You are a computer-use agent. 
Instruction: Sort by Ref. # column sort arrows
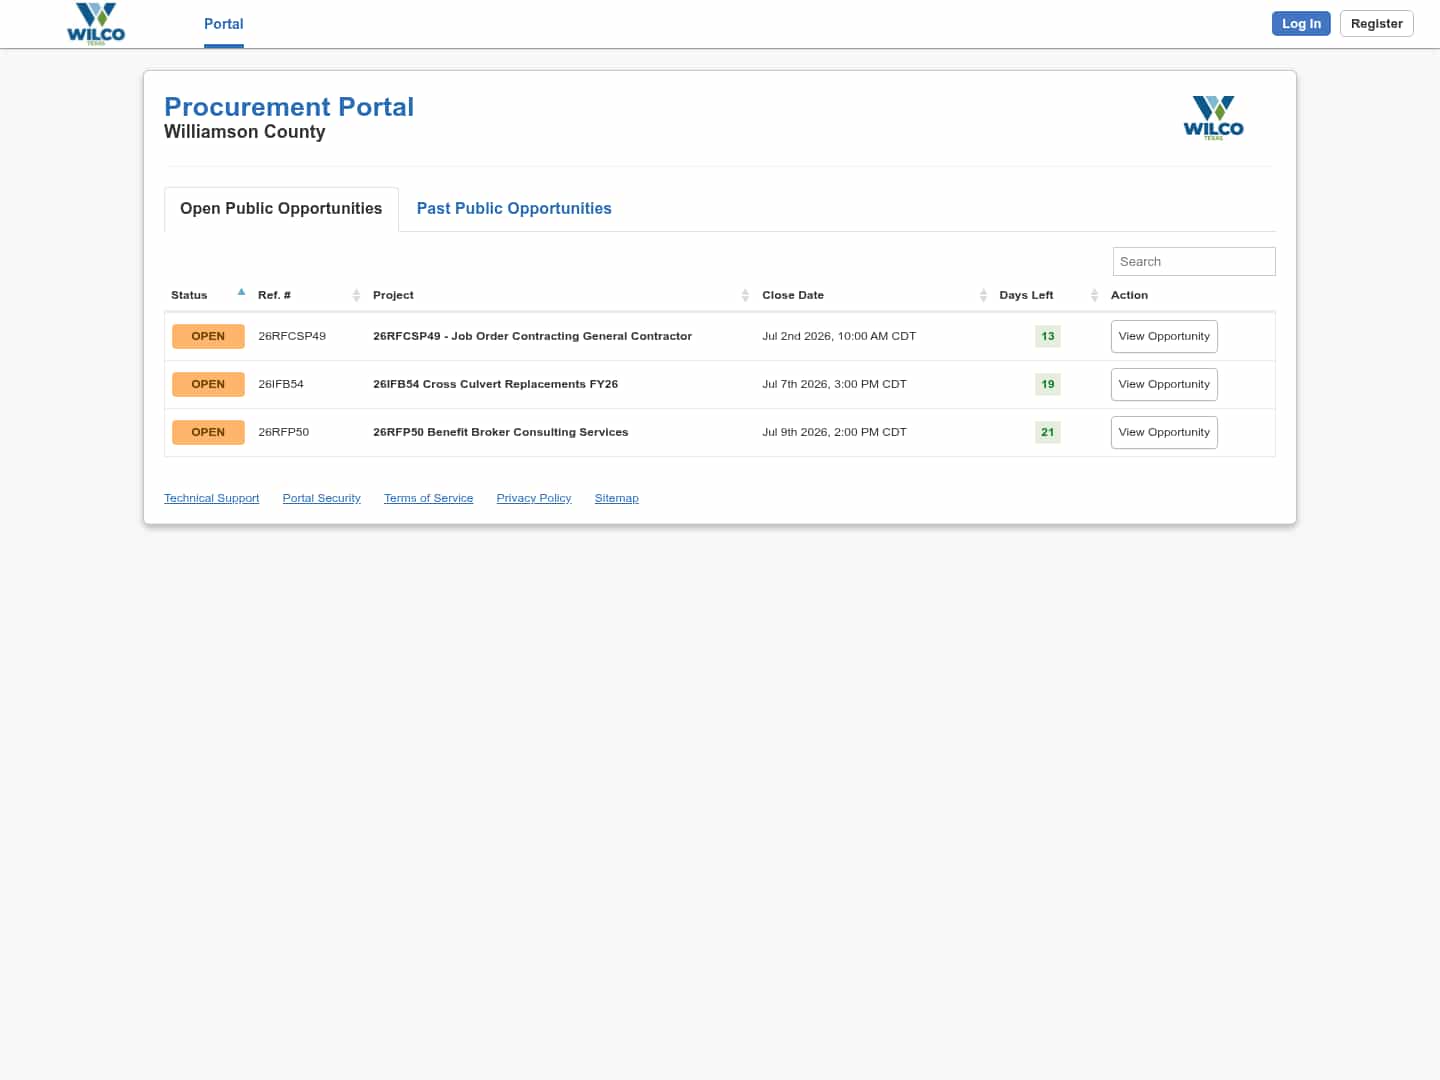[356, 295]
